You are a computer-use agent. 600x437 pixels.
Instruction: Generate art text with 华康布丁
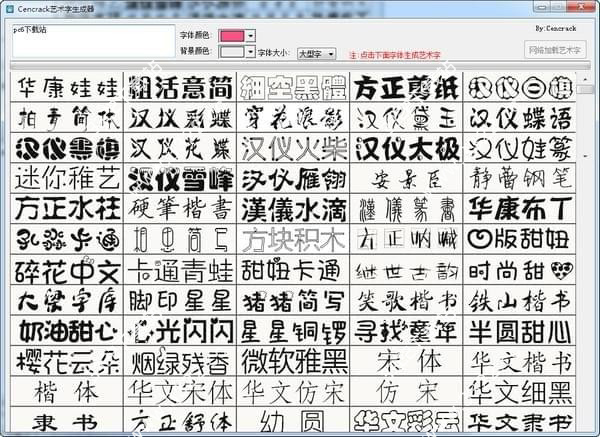pos(519,209)
